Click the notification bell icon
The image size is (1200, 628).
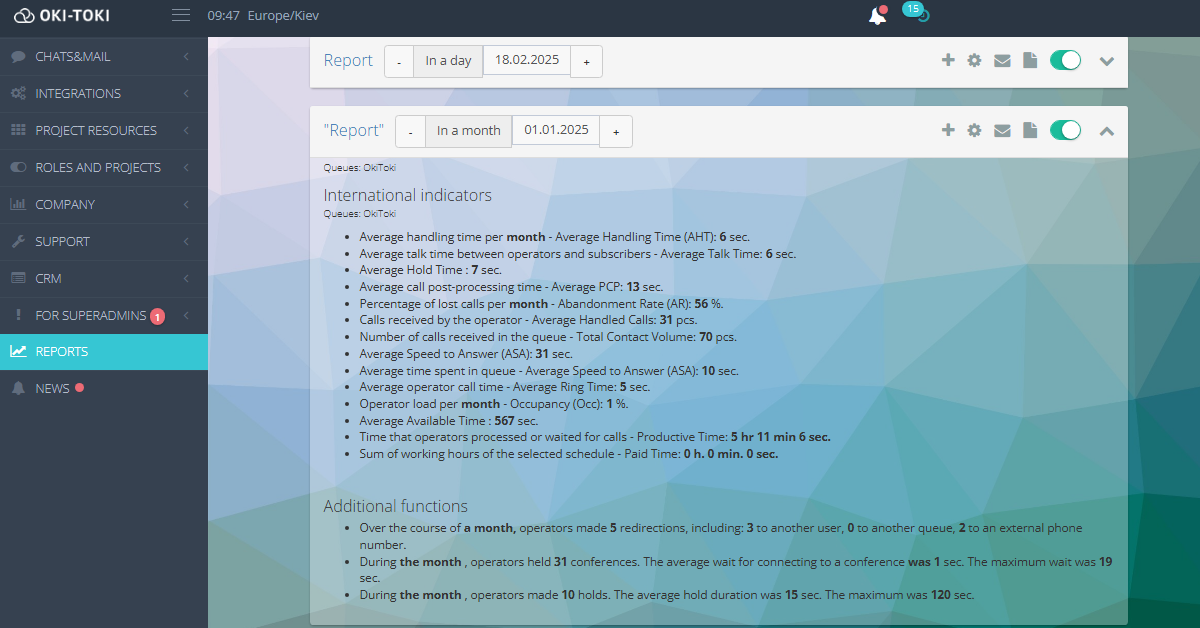point(877,16)
